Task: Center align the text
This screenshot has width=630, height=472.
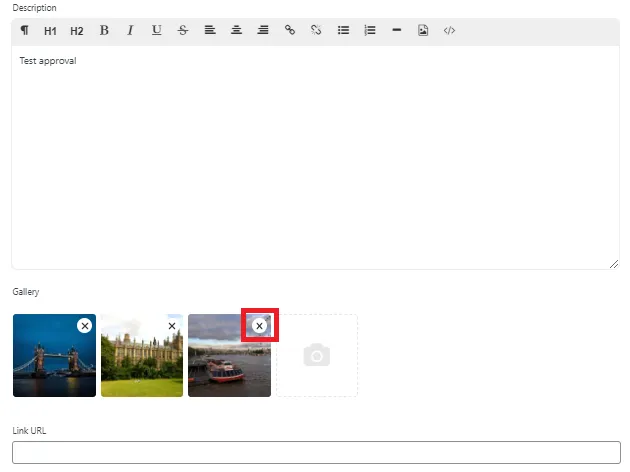Action: 237,31
